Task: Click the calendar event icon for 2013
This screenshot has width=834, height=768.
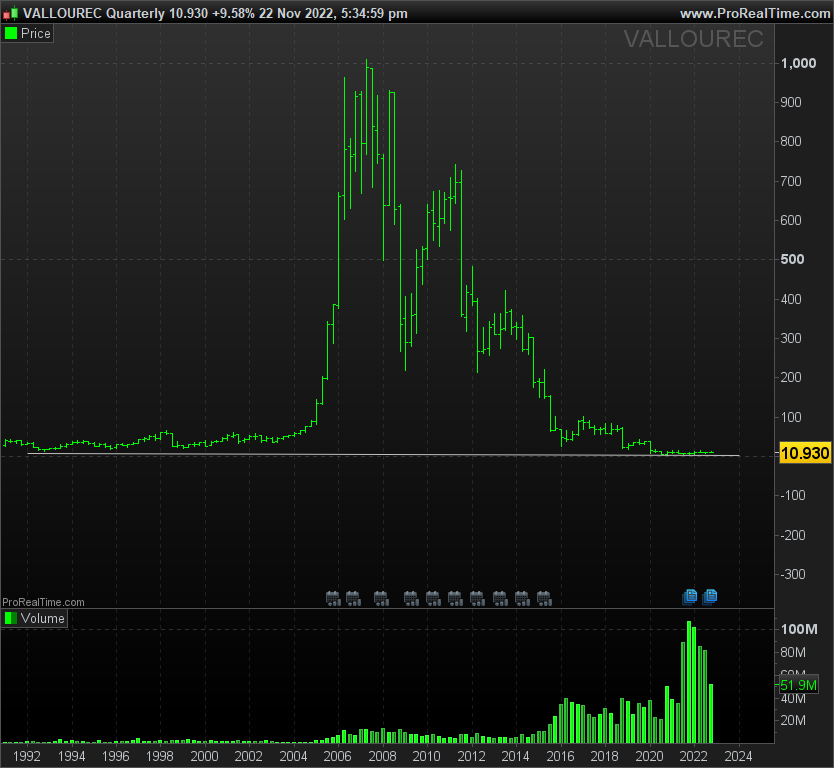Action: coord(500,598)
